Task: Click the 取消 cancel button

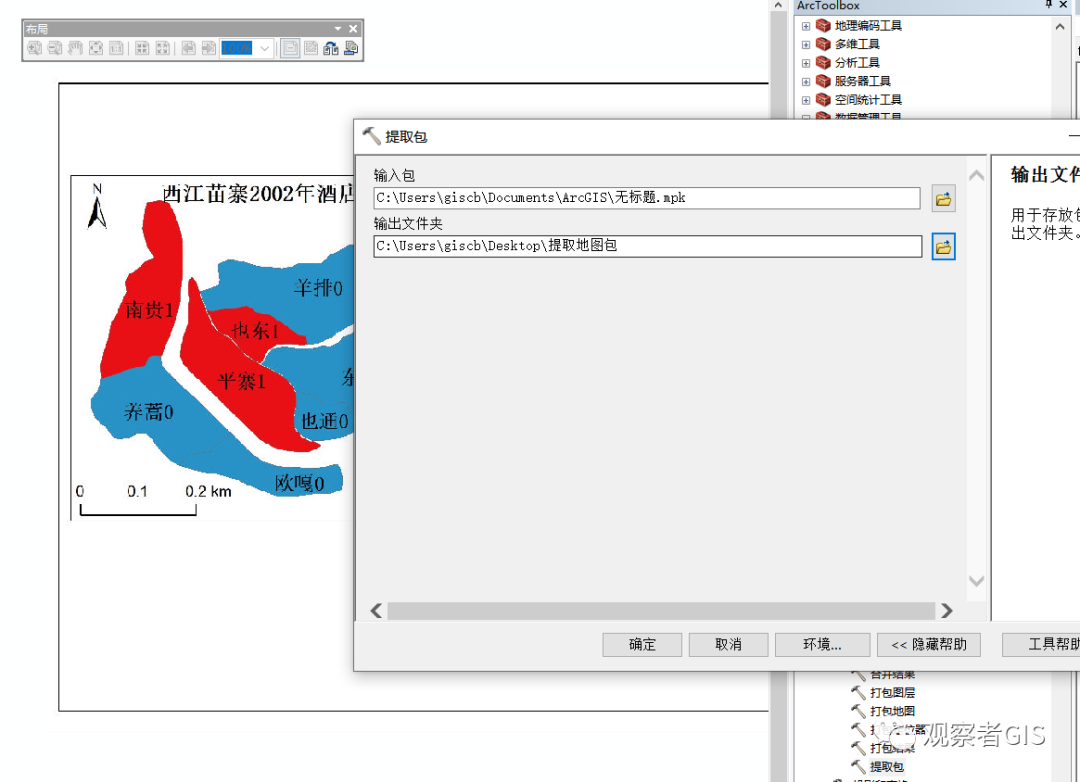Action: (x=728, y=645)
